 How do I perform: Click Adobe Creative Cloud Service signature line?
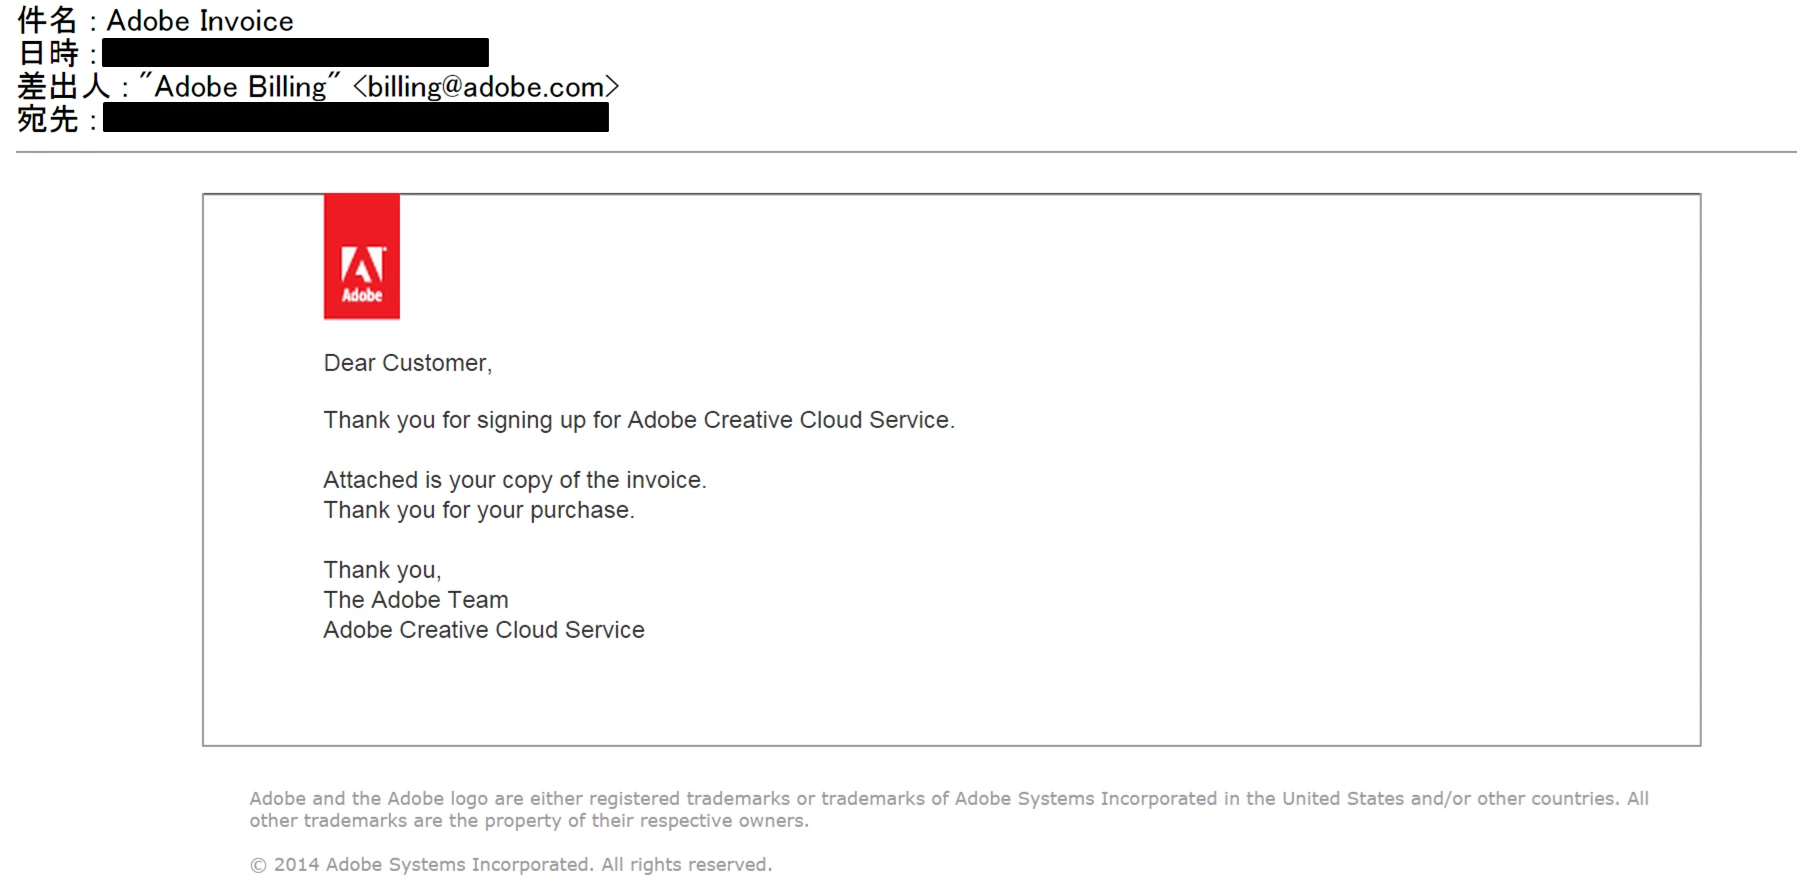click(x=484, y=630)
